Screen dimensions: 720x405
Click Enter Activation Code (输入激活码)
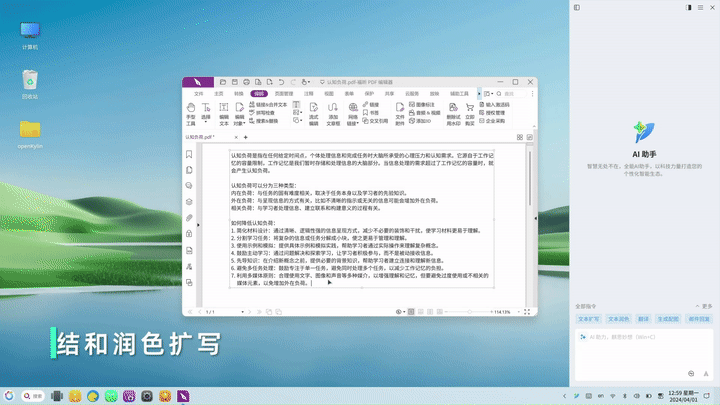pos(494,105)
